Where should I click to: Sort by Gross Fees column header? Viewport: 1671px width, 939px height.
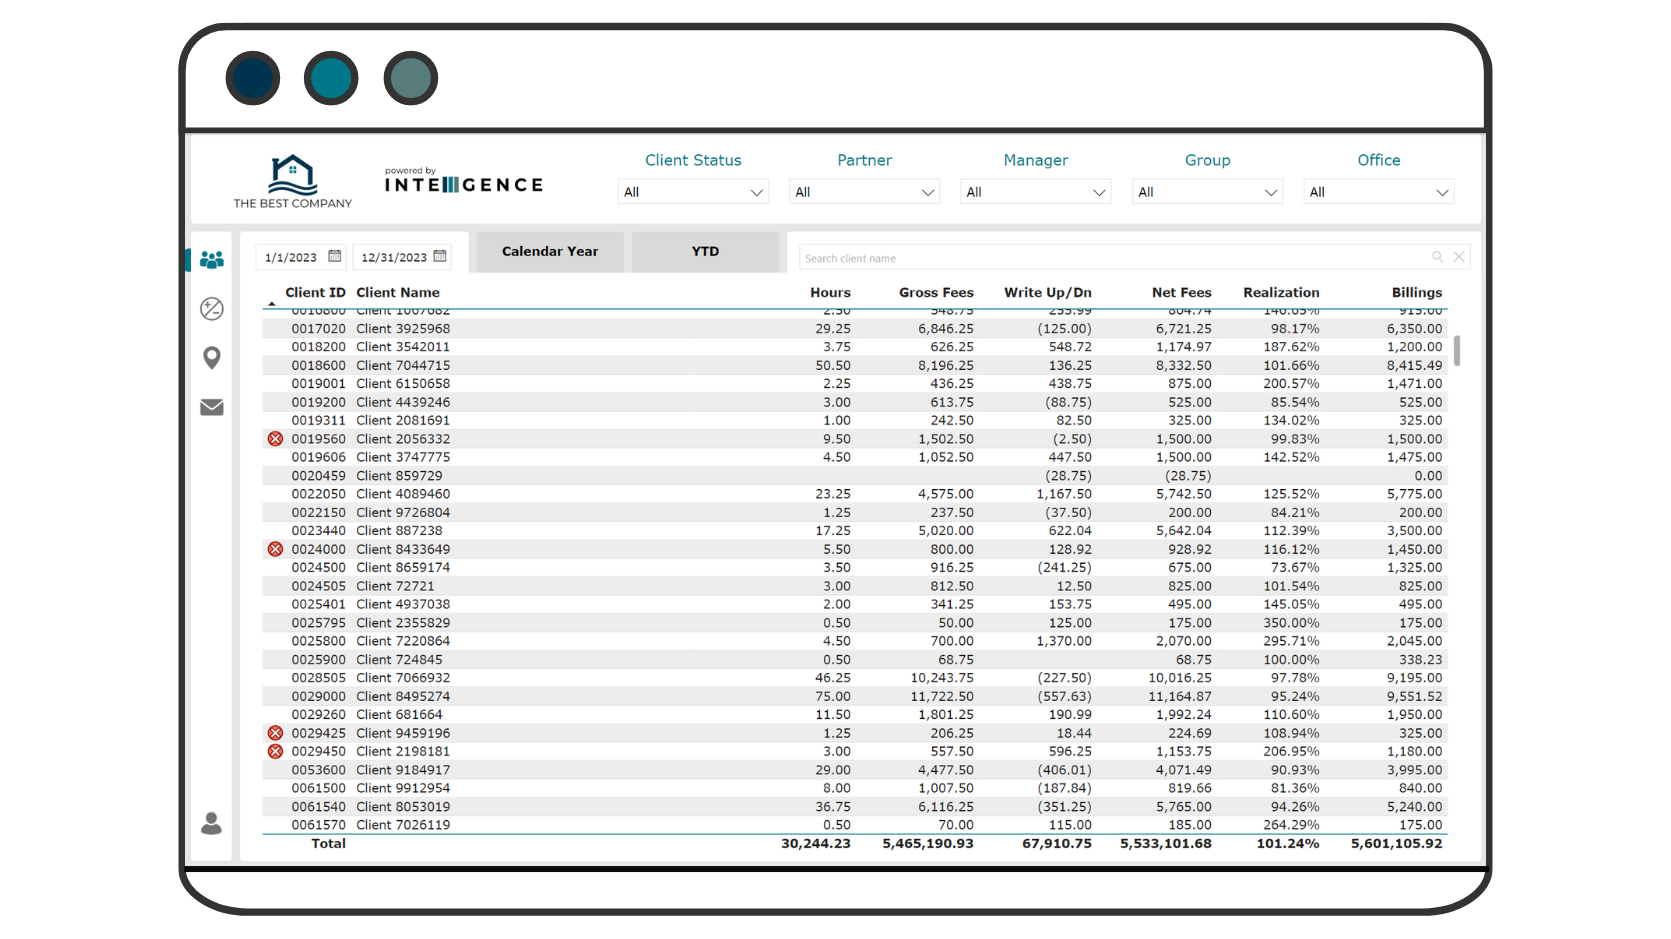[x=936, y=293]
